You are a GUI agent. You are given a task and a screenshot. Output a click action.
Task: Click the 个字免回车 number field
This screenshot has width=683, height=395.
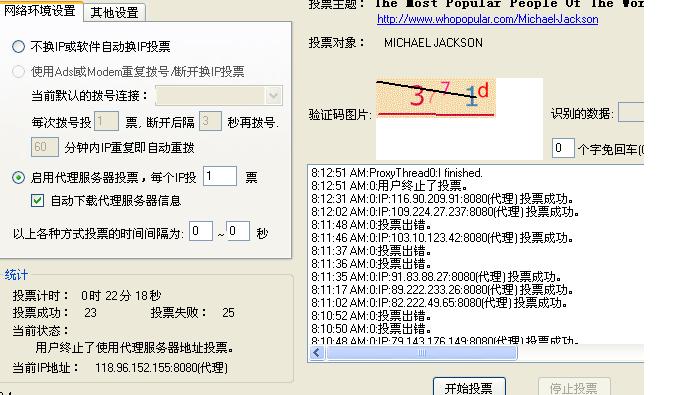pyautogui.click(x=563, y=148)
